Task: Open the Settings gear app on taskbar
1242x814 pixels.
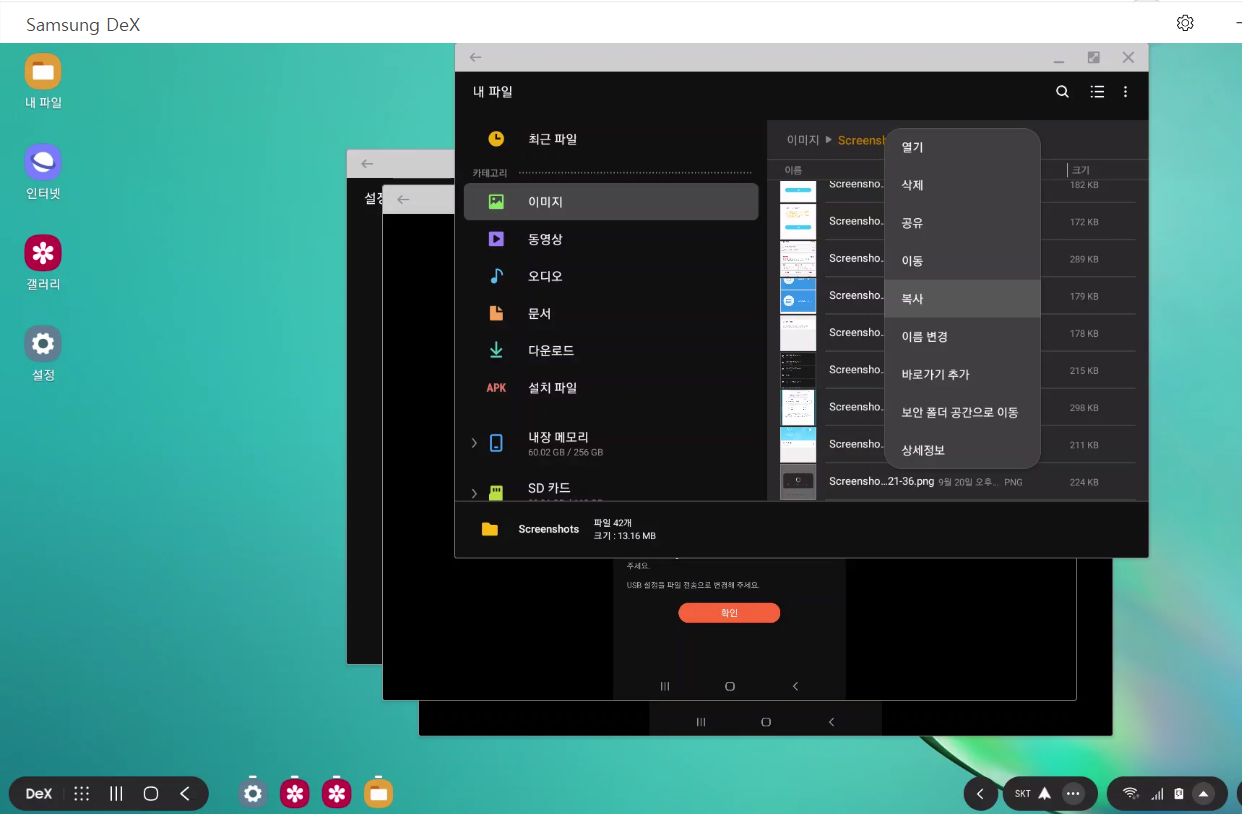Action: 253,793
